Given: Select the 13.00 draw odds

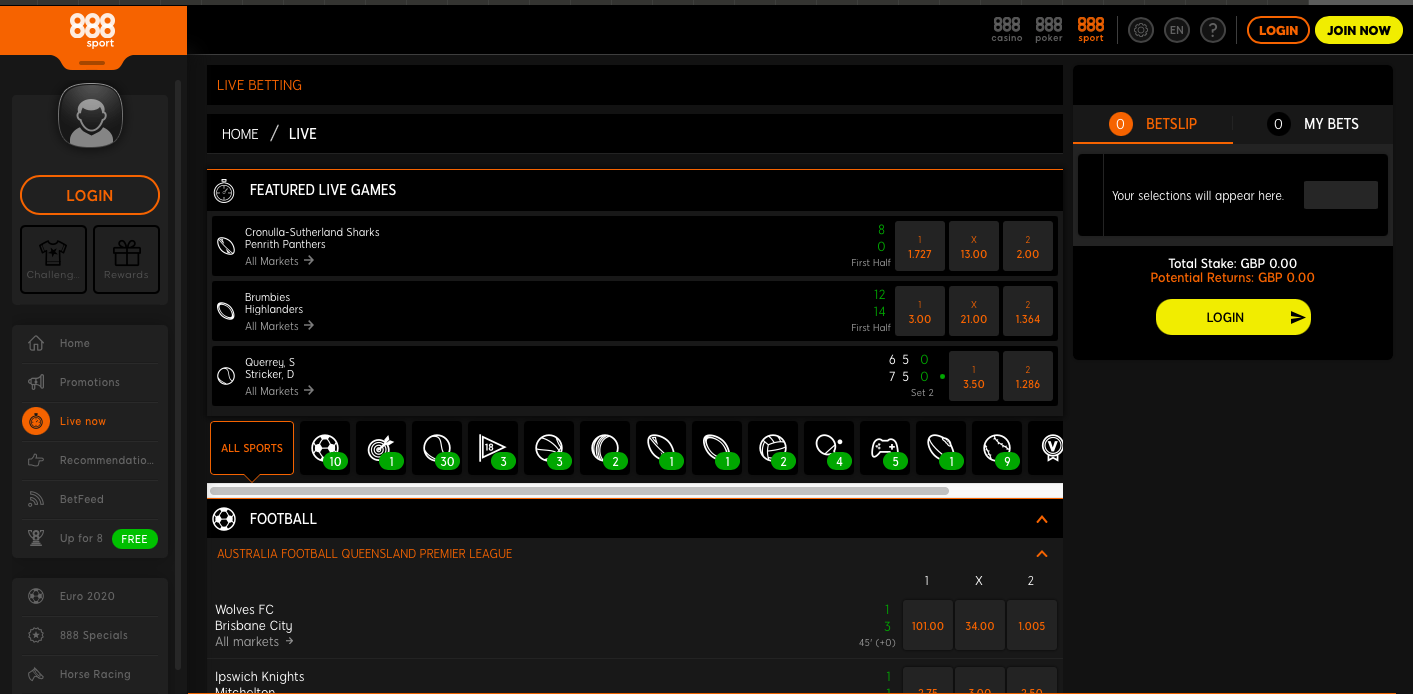Looking at the screenshot, I should pos(974,247).
